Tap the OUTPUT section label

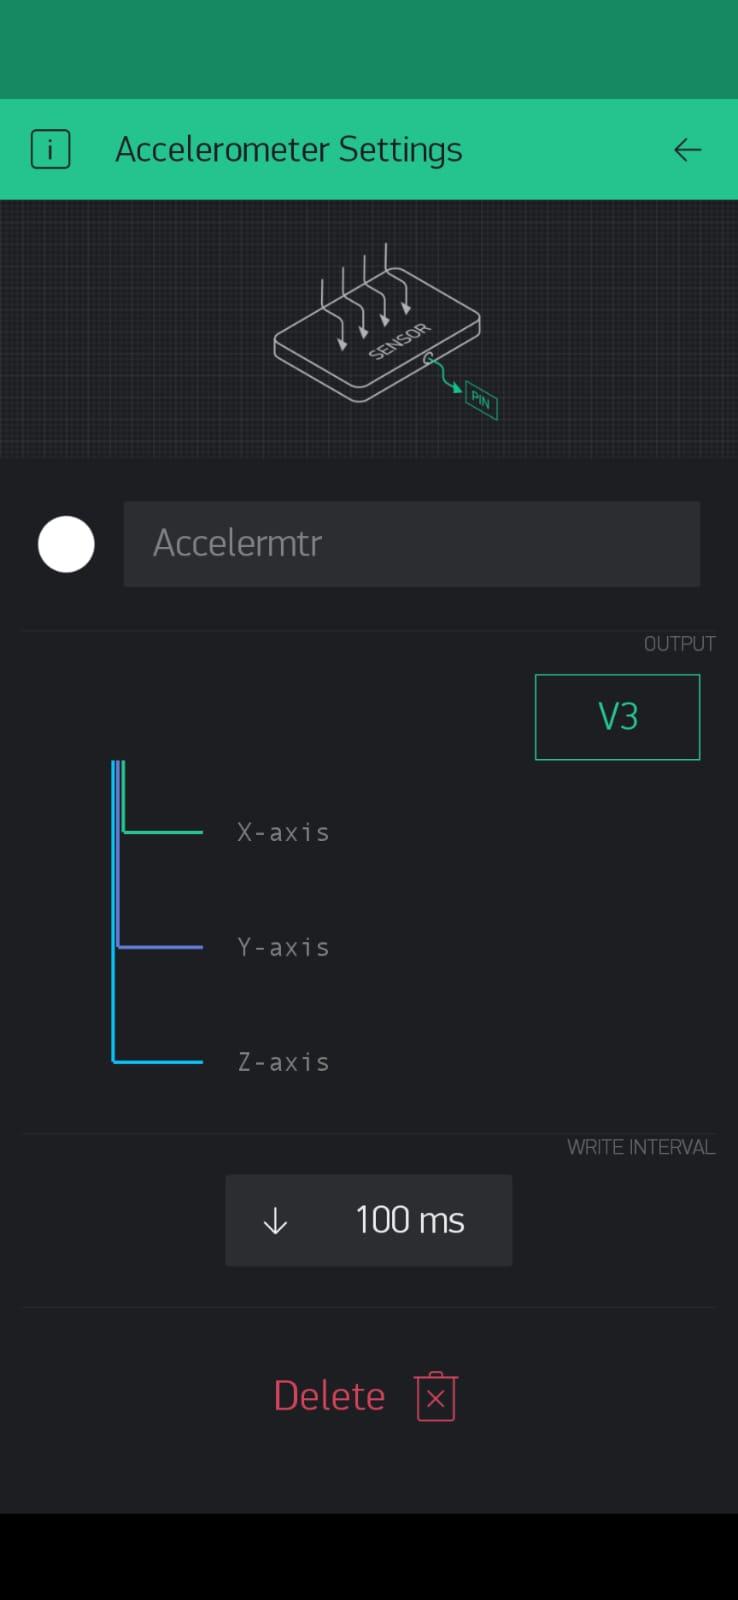click(x=679, y=644)
